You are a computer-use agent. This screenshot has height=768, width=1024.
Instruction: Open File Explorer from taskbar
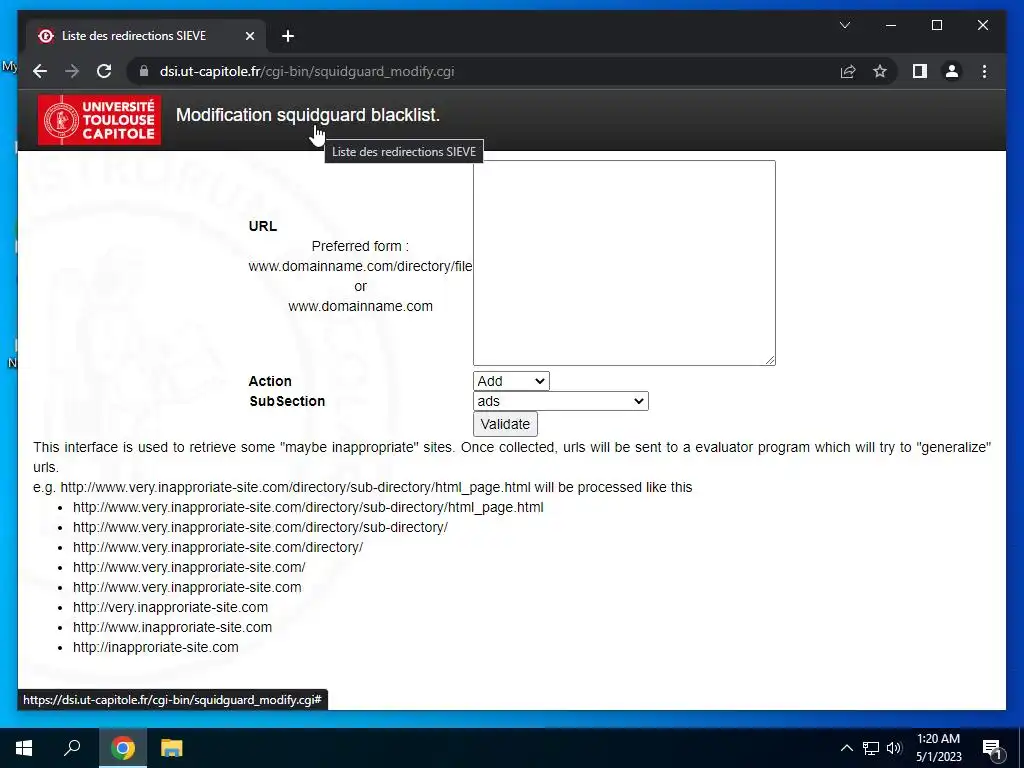[x=171, y=748]
